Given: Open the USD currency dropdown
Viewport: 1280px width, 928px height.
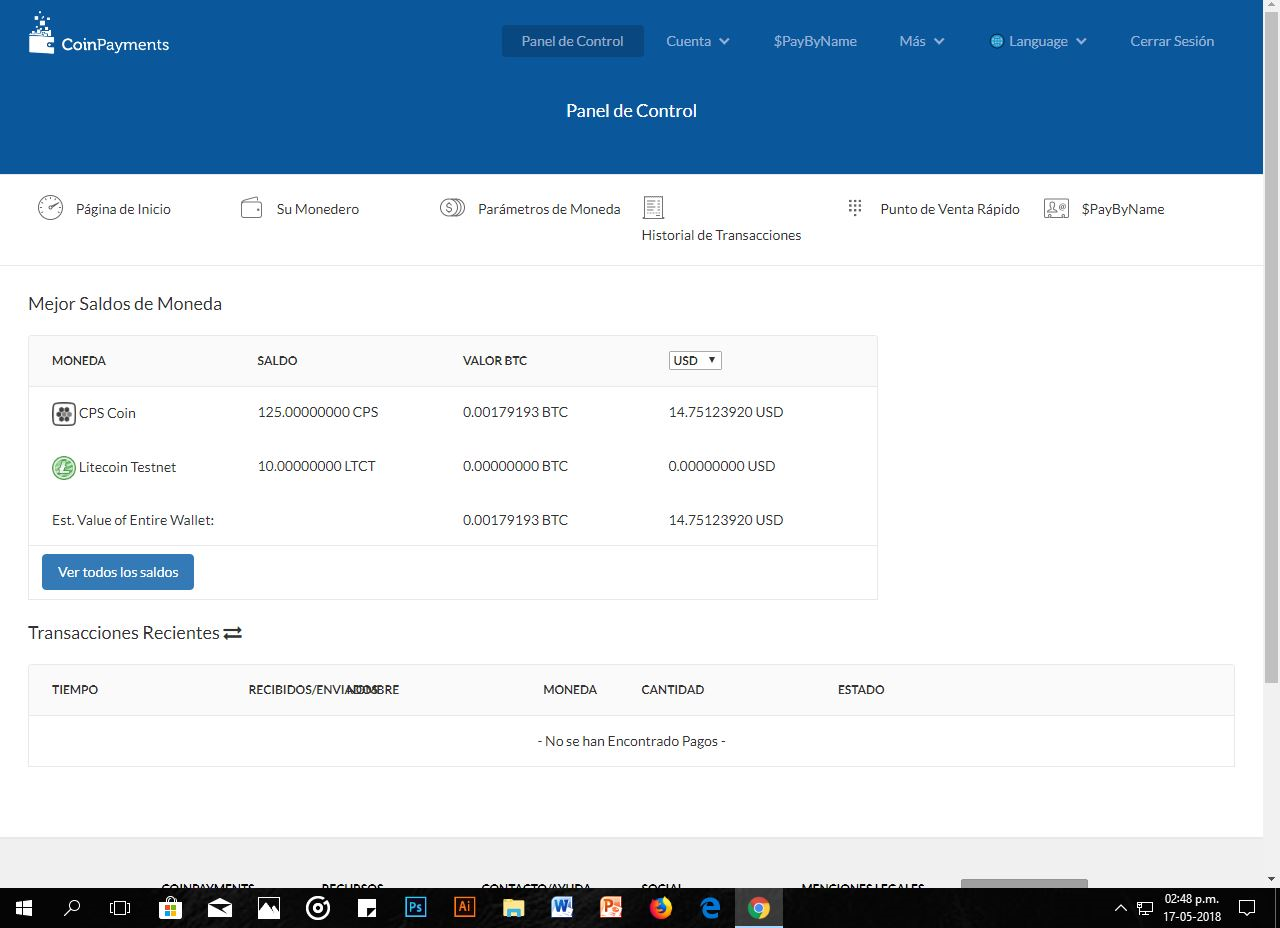Looking at the screenshot, I should pos(695,360).
